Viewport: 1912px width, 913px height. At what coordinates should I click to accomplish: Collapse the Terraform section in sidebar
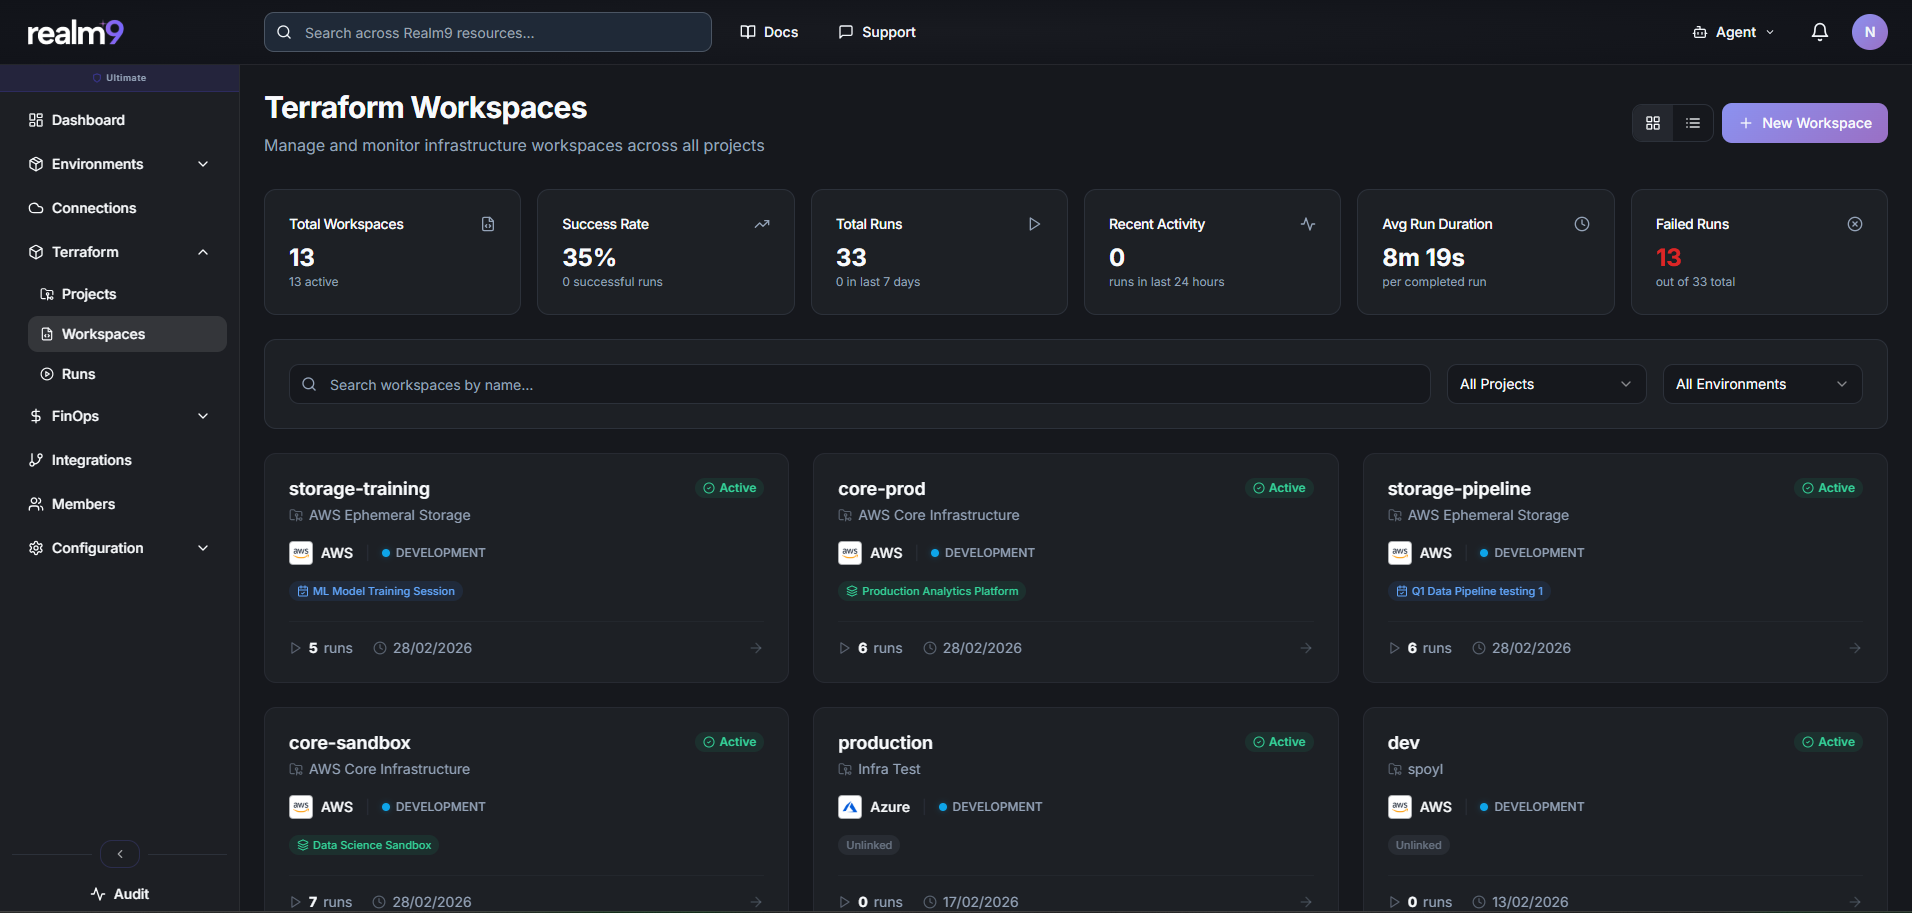click(x=203, y=251)
